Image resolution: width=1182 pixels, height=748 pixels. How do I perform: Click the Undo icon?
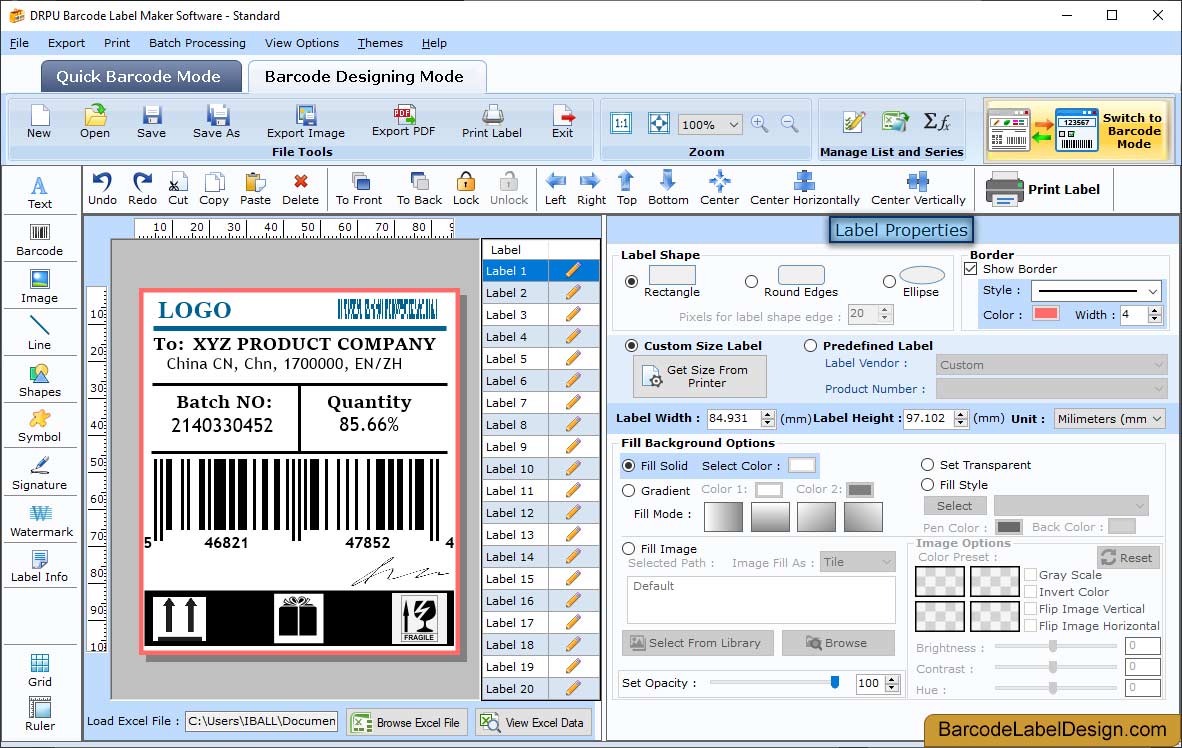point(102,189)
